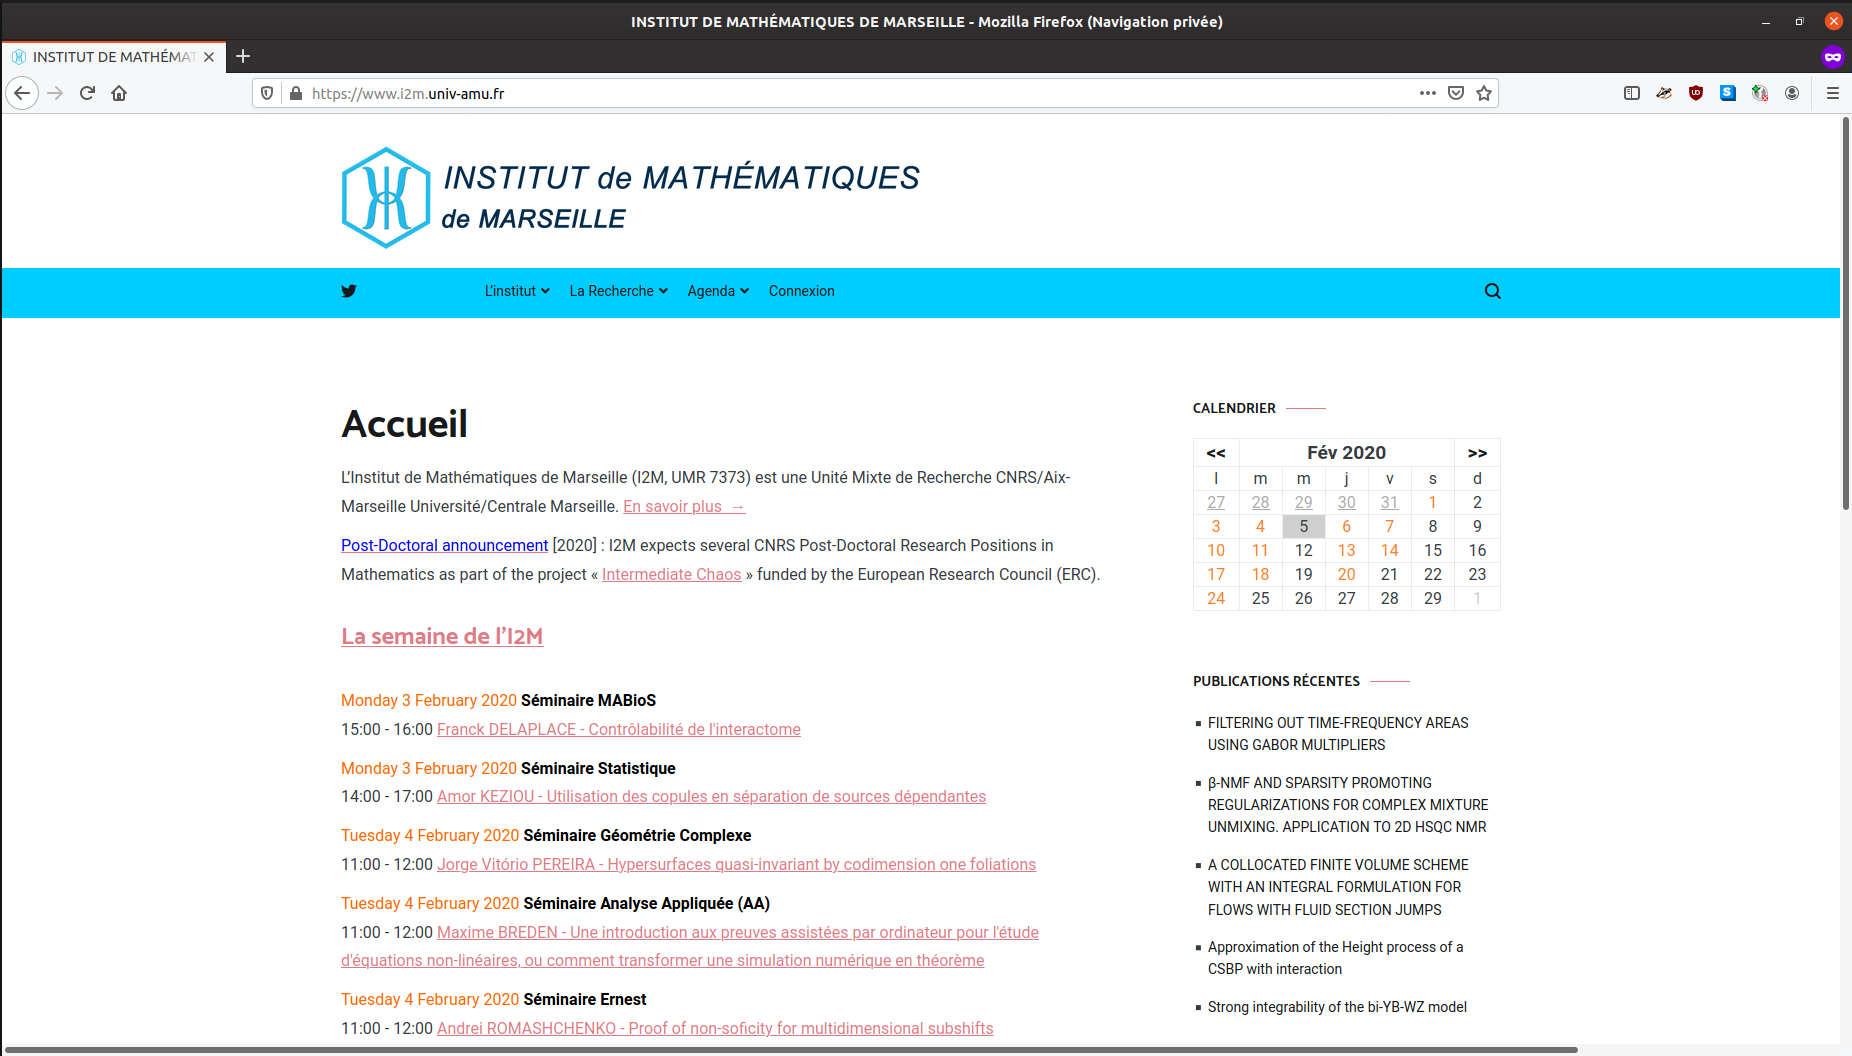1852x1056 pixels.
Task: Click the address bar URL field
Action: (x=860, y=93)
